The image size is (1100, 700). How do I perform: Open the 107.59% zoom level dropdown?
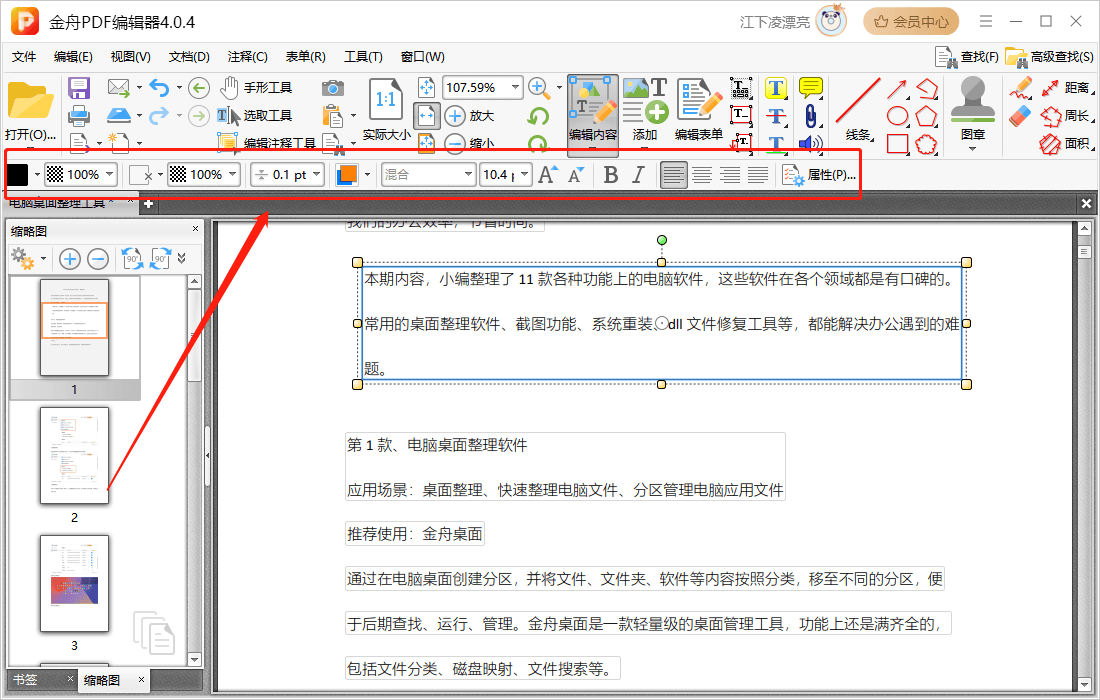click(x=516, y=88)
